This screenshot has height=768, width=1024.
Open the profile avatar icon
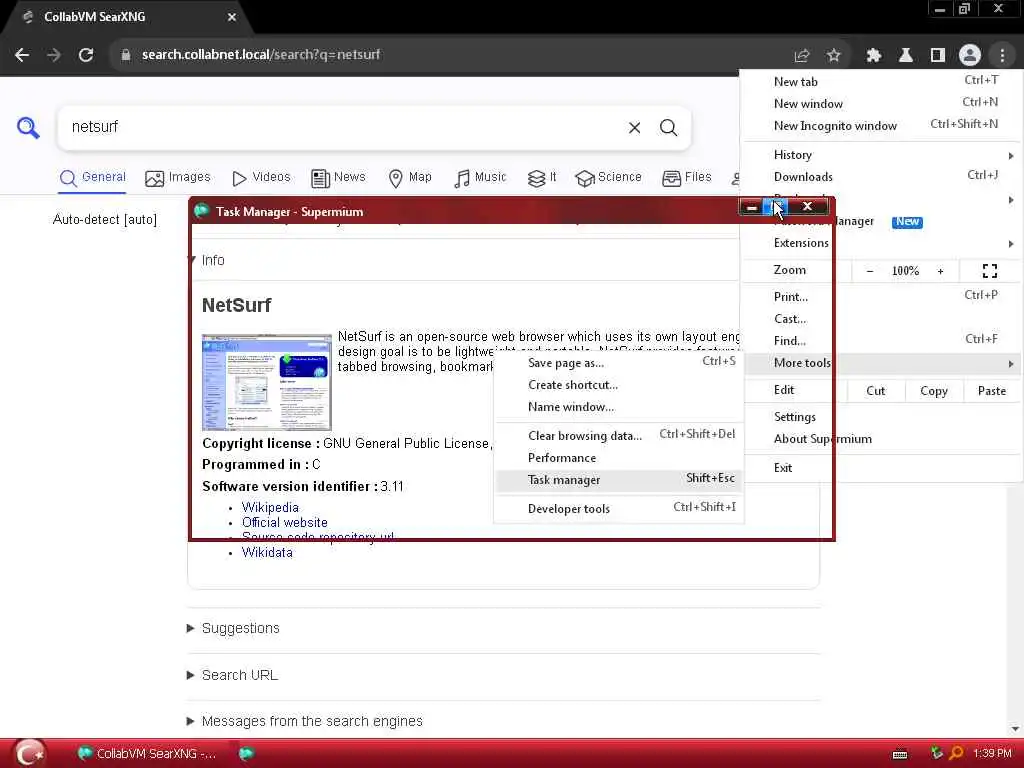coord(970,56)
